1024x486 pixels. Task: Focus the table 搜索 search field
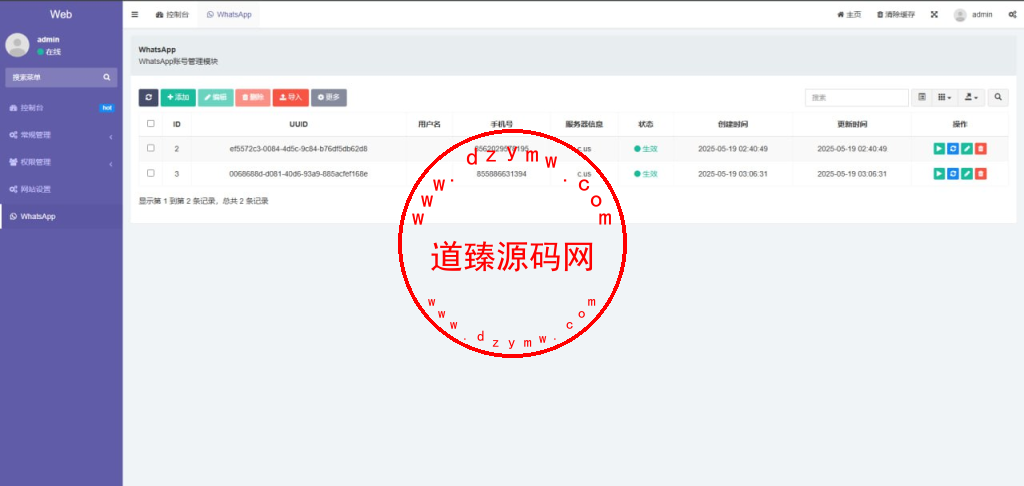(856, 97)
